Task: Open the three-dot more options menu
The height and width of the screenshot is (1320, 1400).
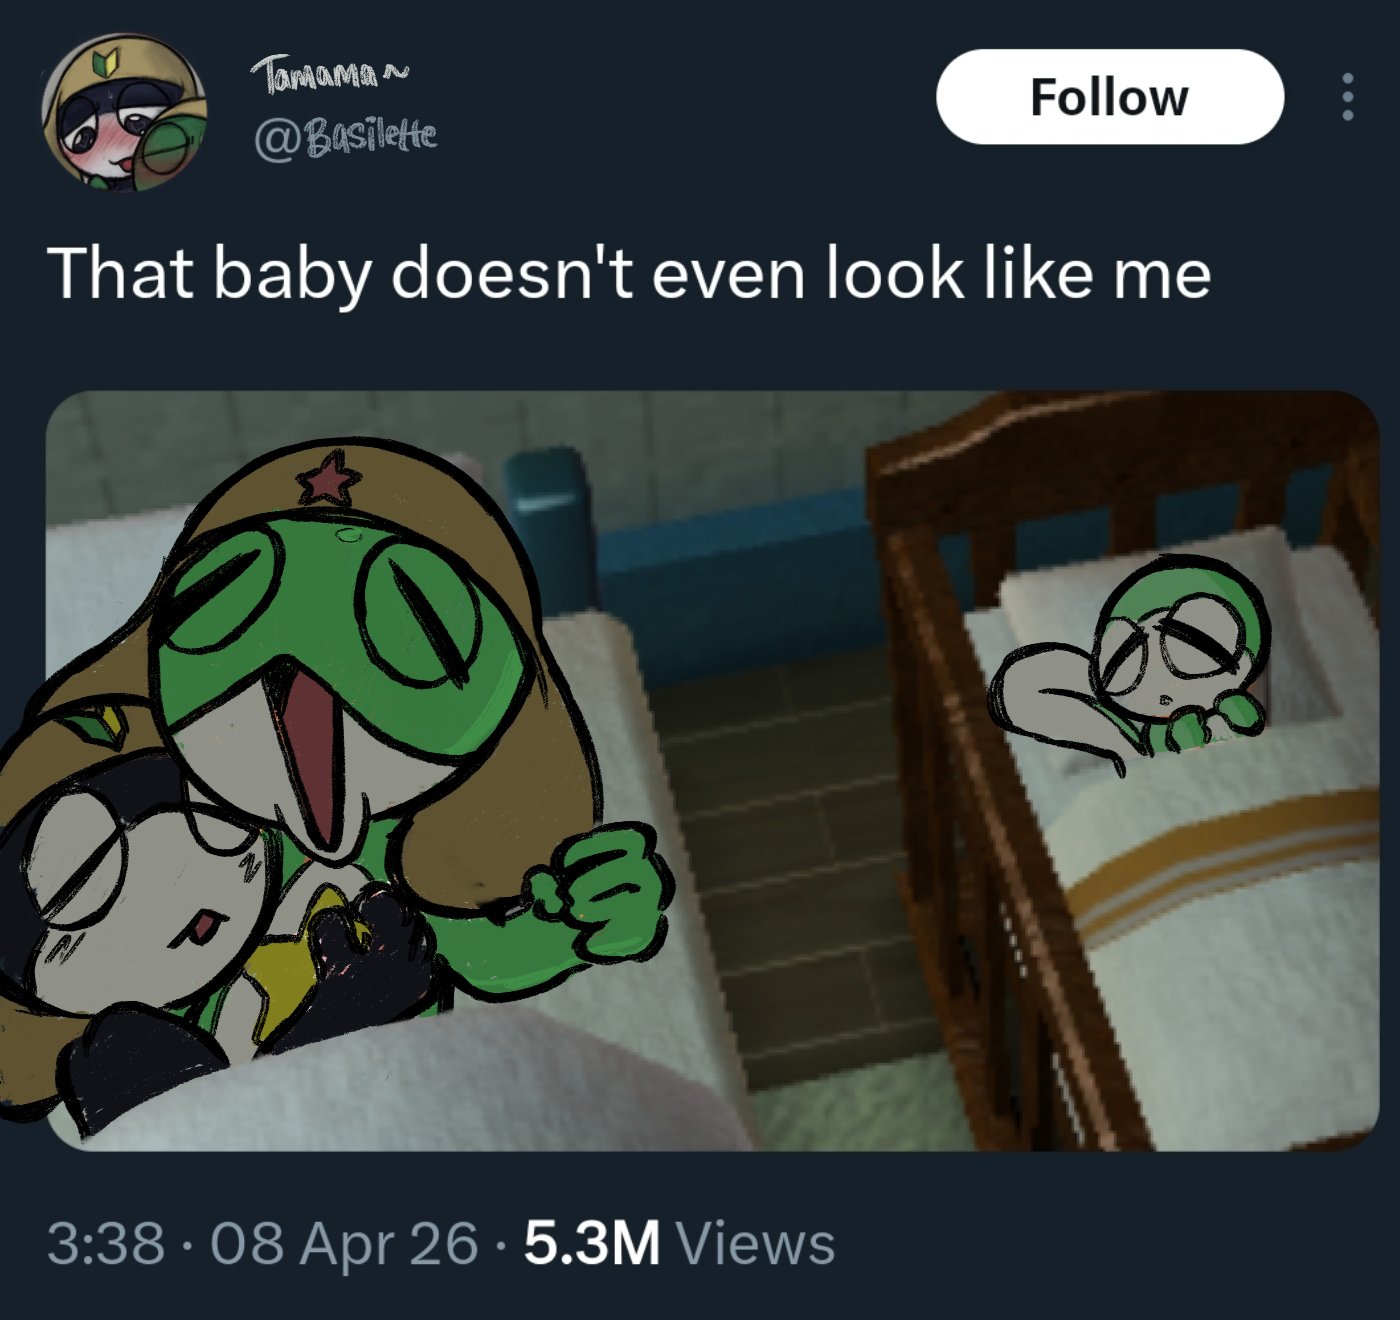Action: [x=1348, y=97]
